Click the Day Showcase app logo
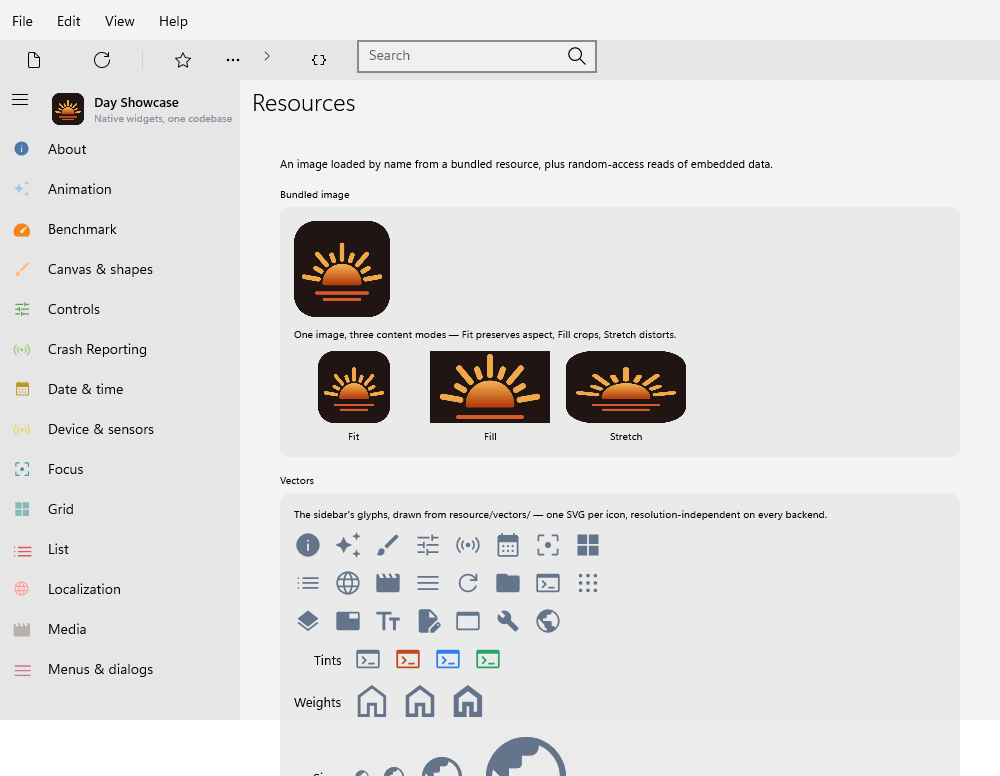This screenshot has width=1000, height=776. 68,109
